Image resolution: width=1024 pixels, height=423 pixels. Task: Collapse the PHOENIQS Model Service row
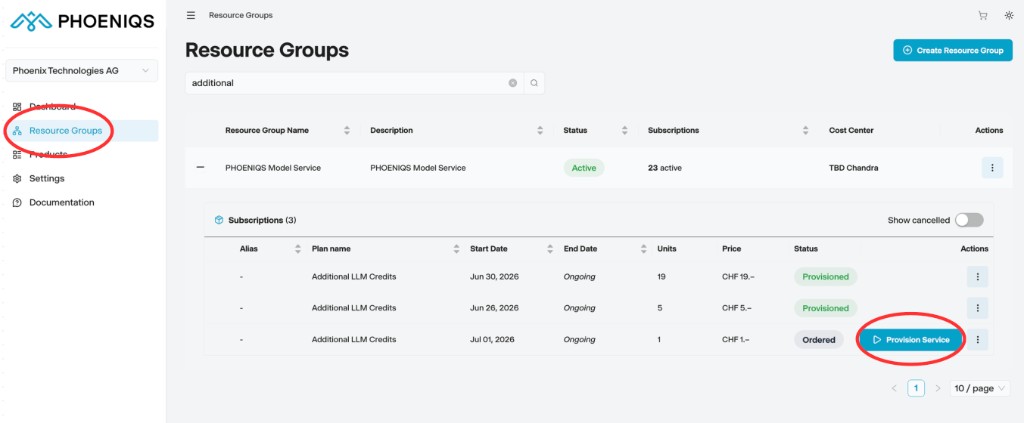tap(200, 168)
